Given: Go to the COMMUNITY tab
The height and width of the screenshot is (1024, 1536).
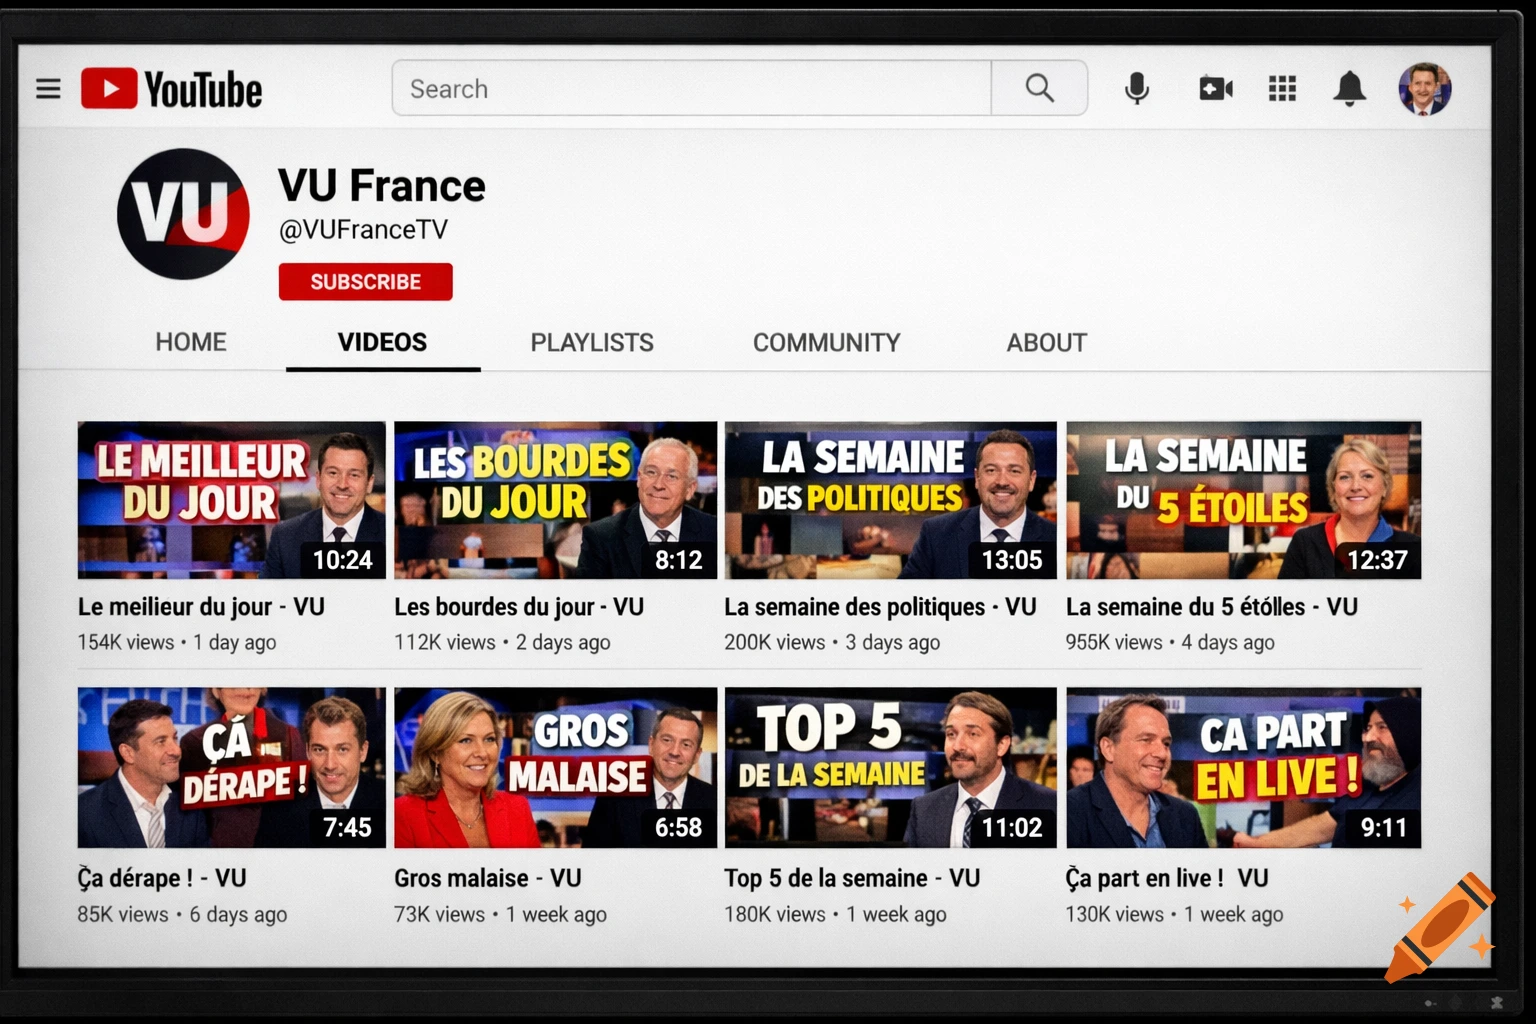Looking at the screenshot, I should 827,342.
